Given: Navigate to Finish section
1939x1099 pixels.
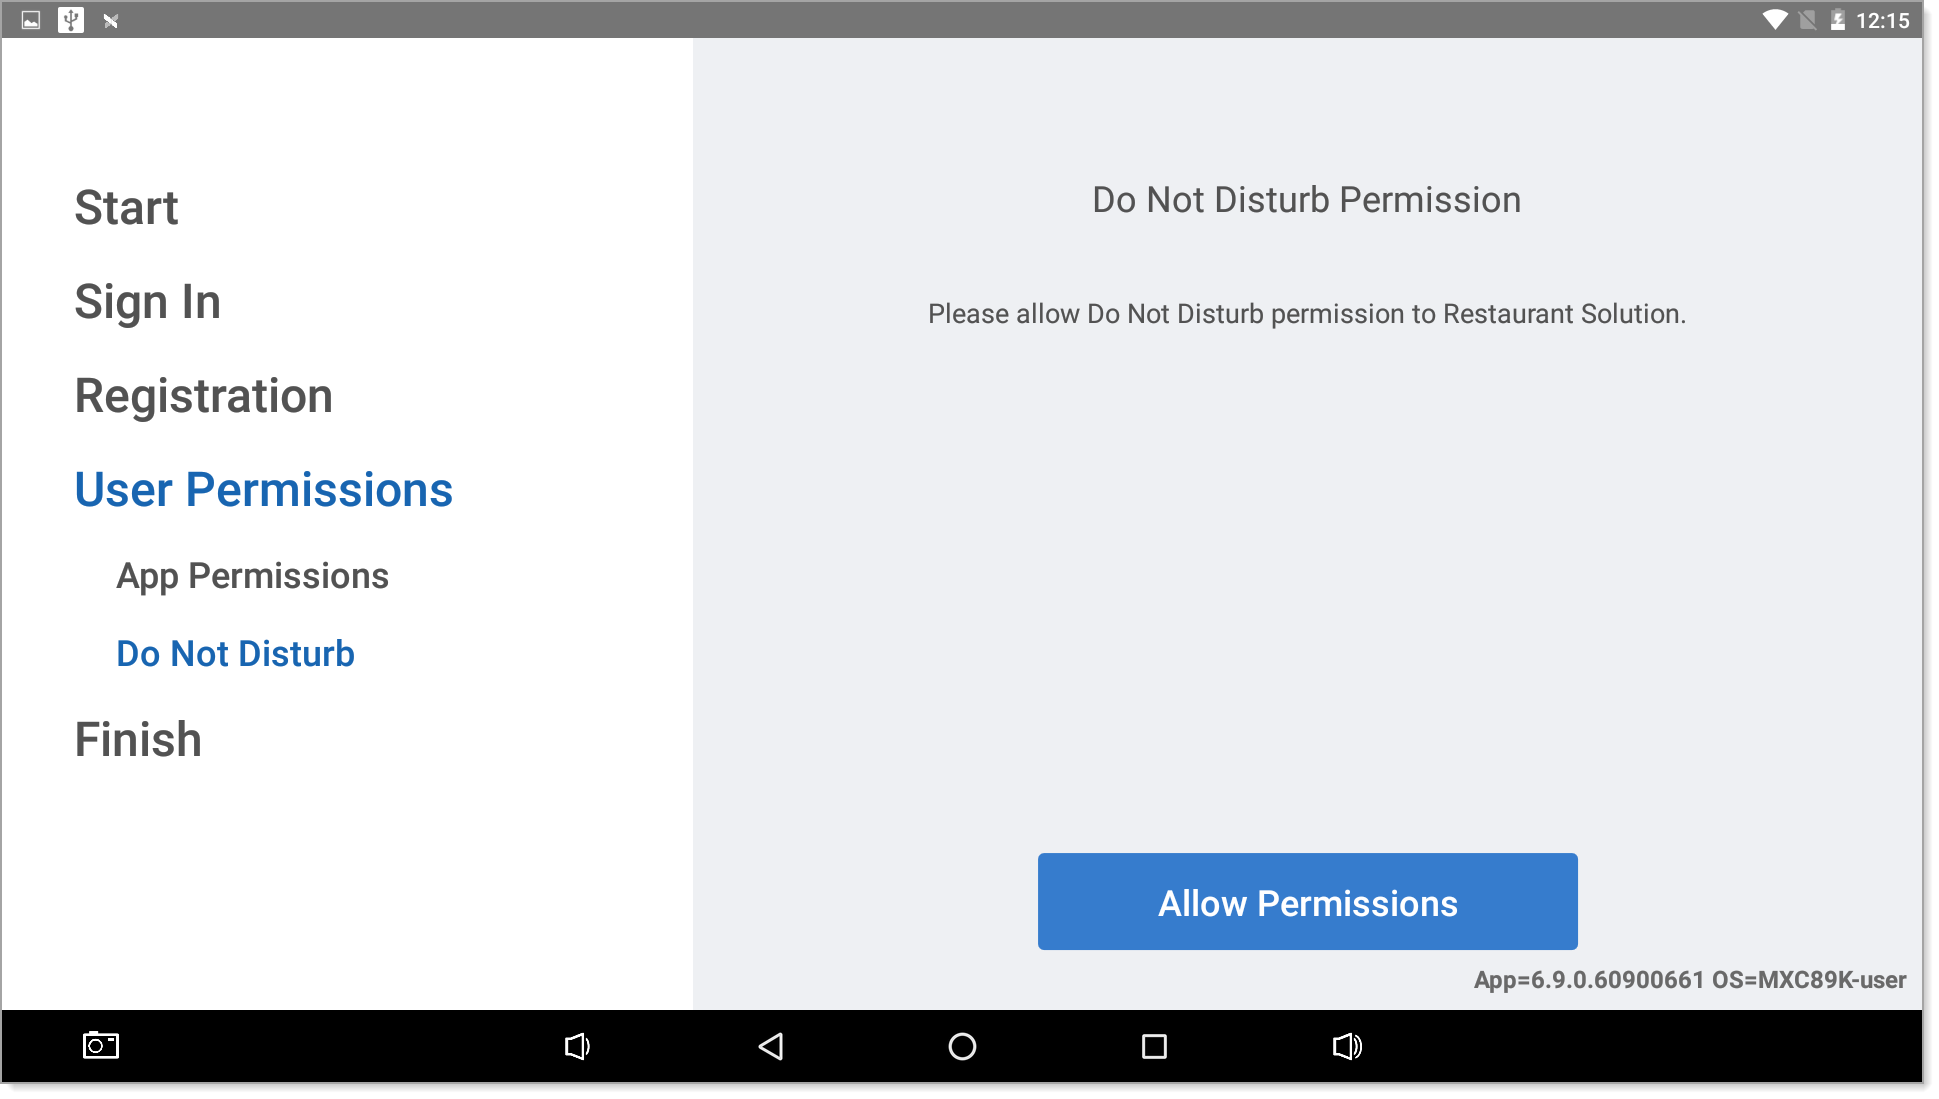Looking at the screenshot, I should pyautogui.click(x=138, y=739).
